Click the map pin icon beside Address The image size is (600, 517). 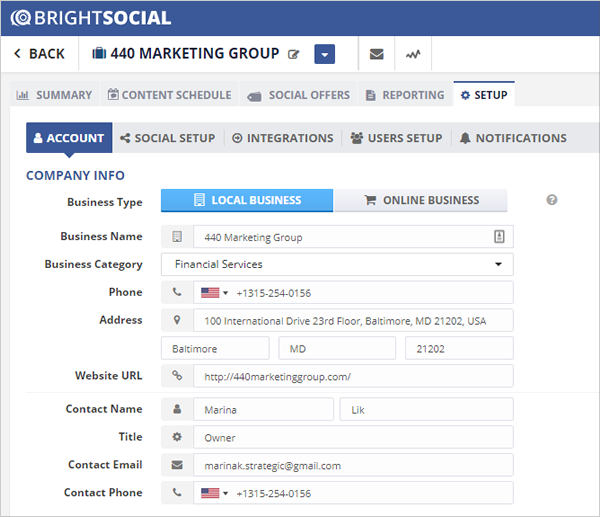tap(177, 321)
